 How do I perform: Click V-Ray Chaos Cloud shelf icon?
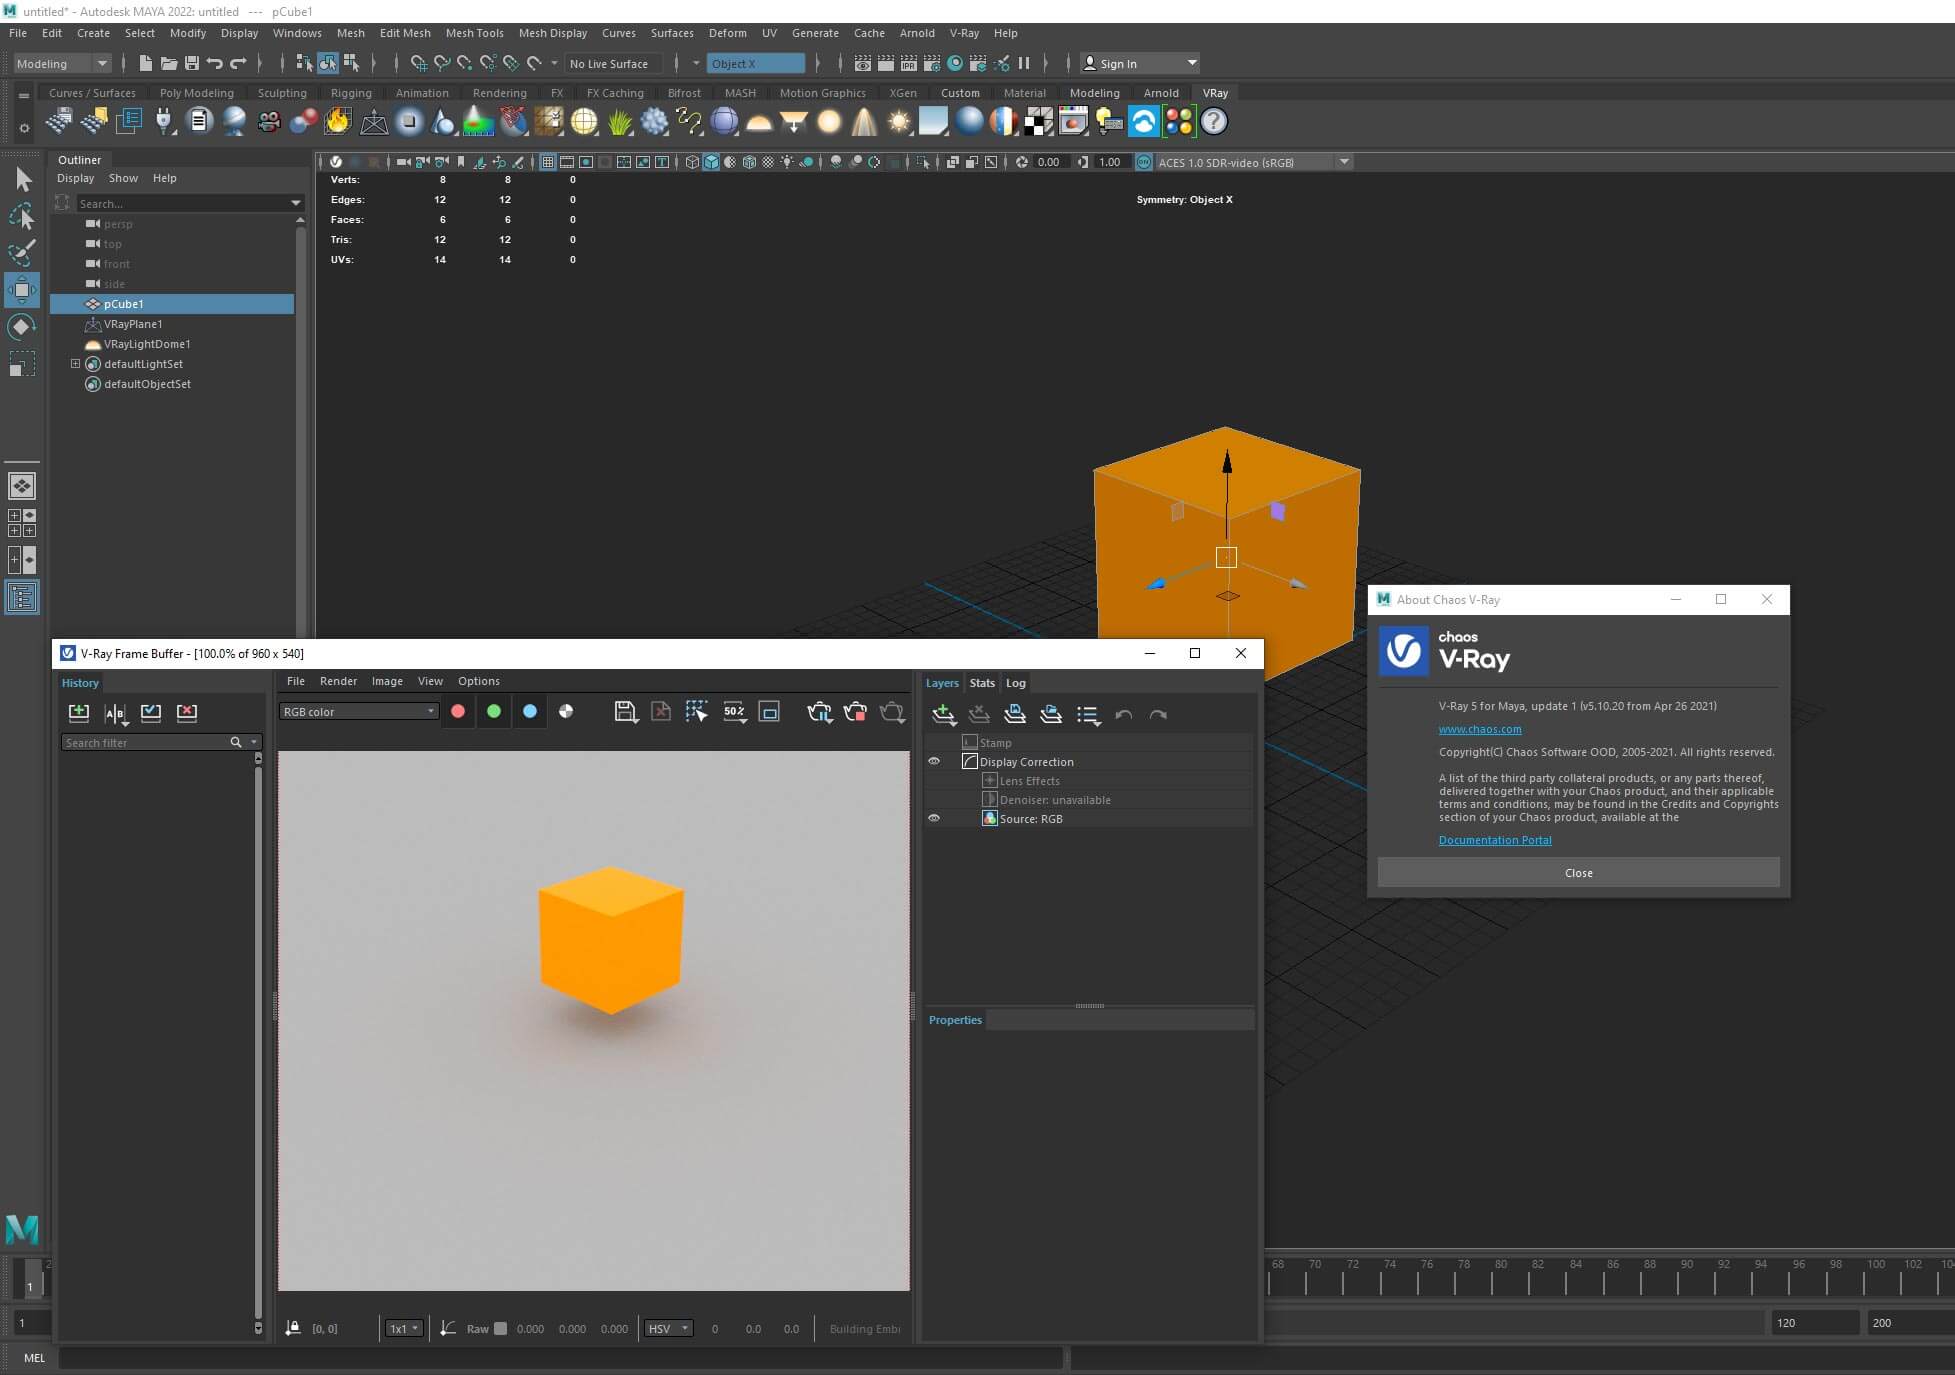[1144, 122]
